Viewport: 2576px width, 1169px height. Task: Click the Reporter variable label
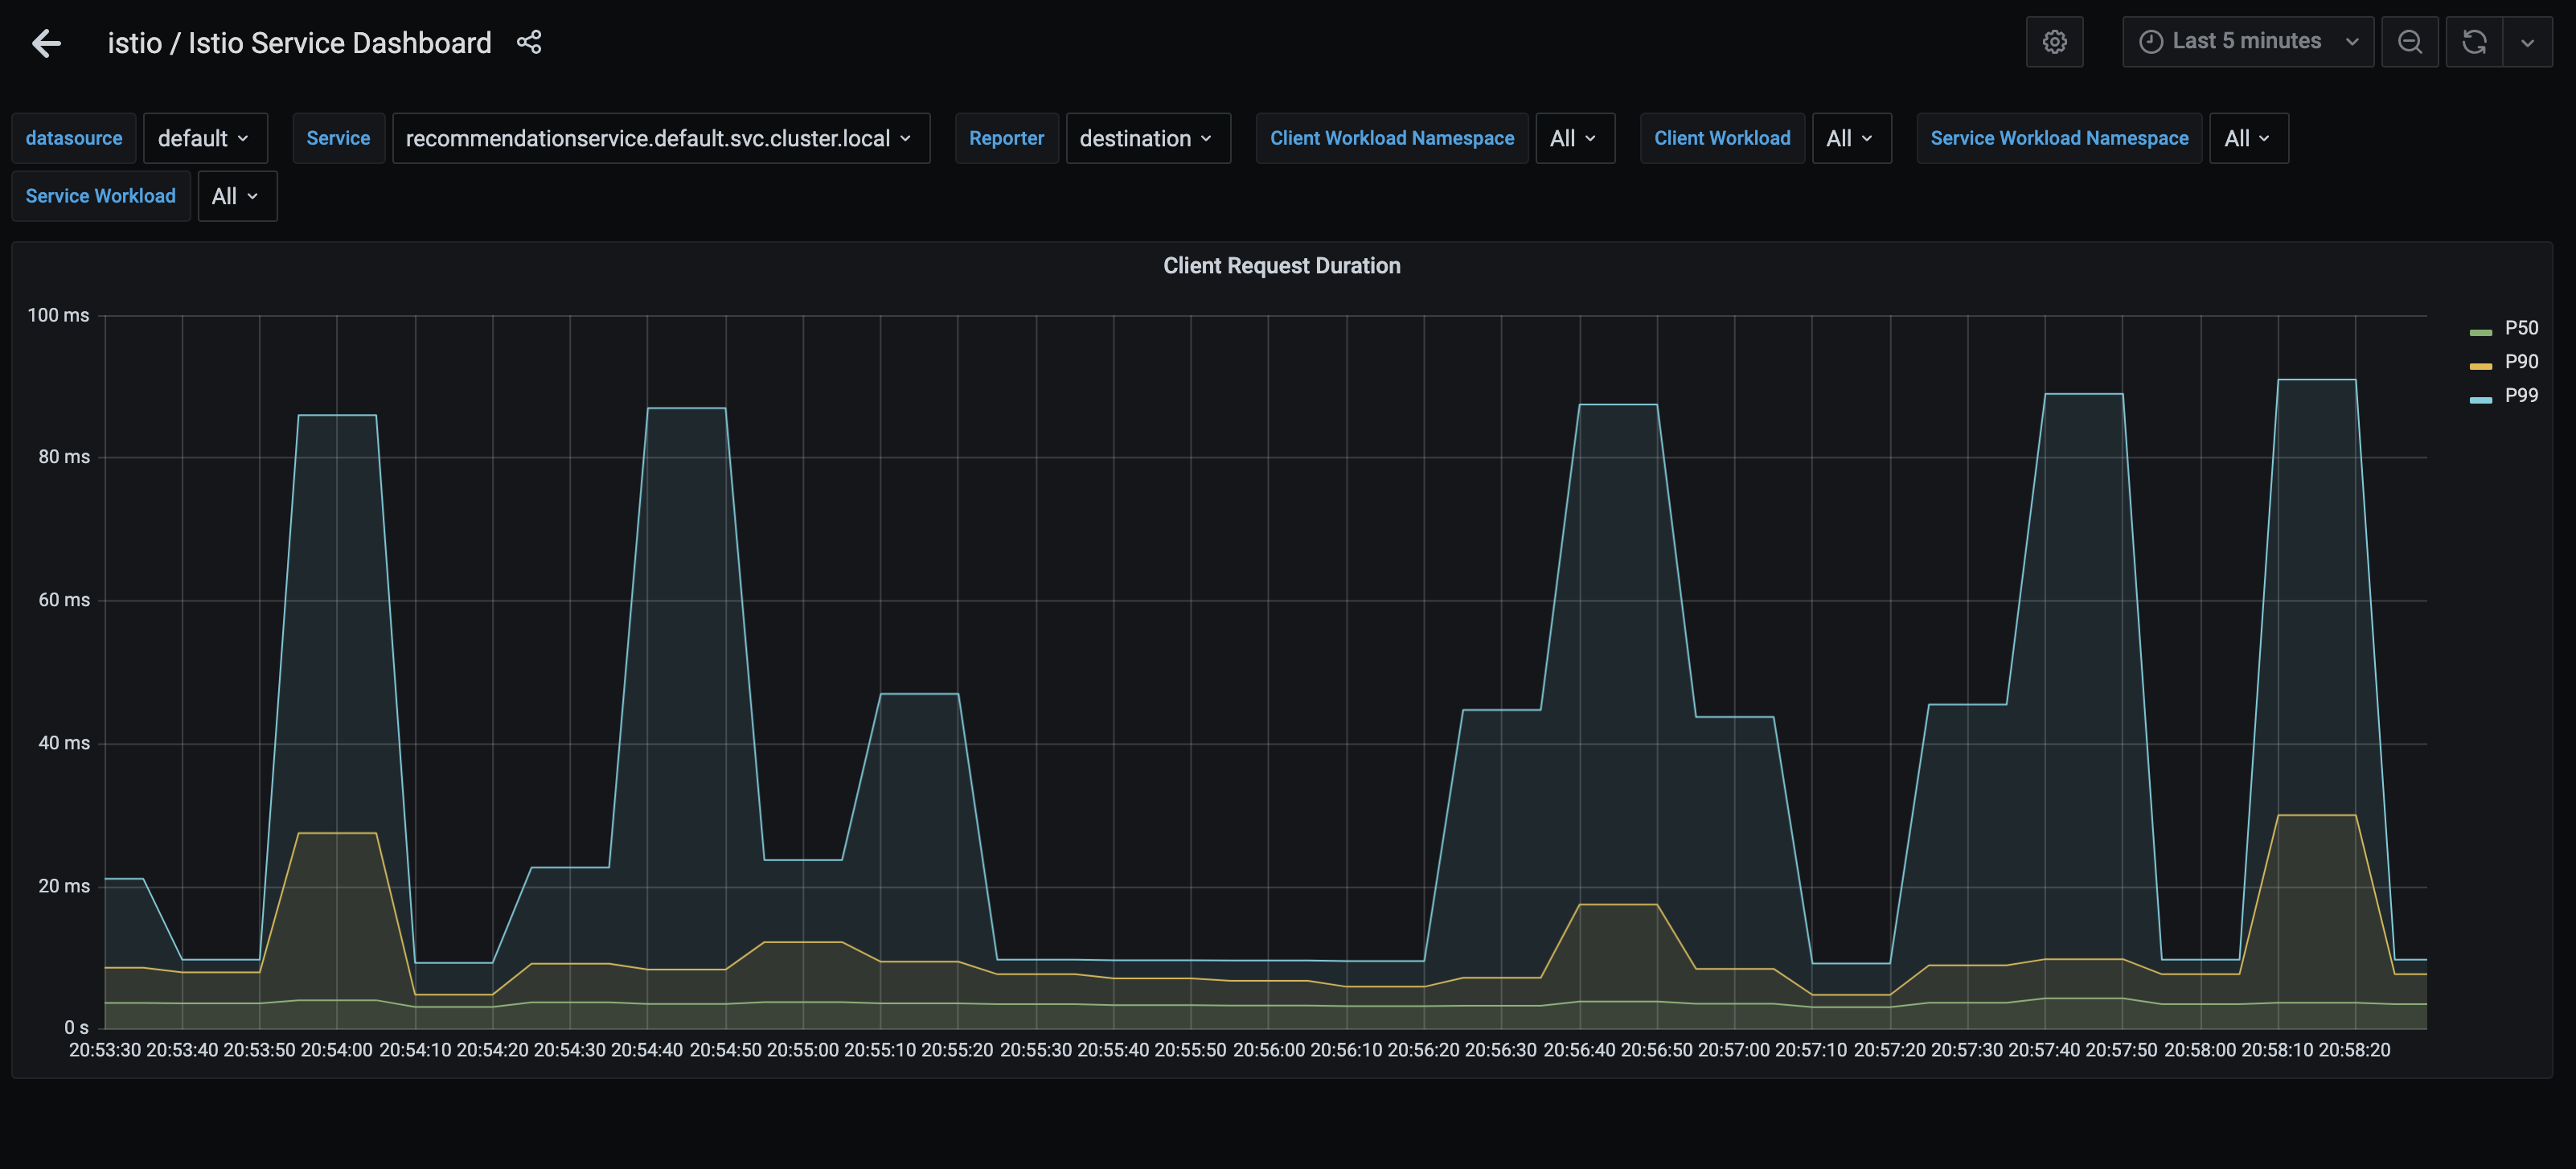[x=1006, y=138]
